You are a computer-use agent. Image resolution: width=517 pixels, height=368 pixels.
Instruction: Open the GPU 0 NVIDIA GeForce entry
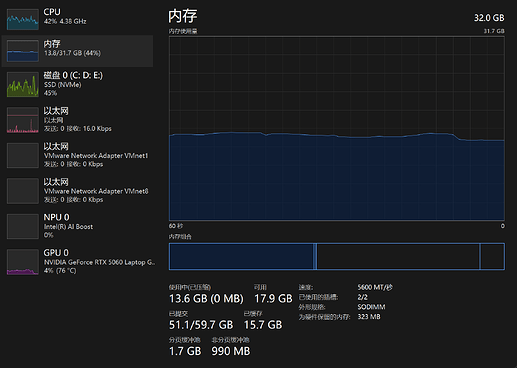click(x=77, y=262)
